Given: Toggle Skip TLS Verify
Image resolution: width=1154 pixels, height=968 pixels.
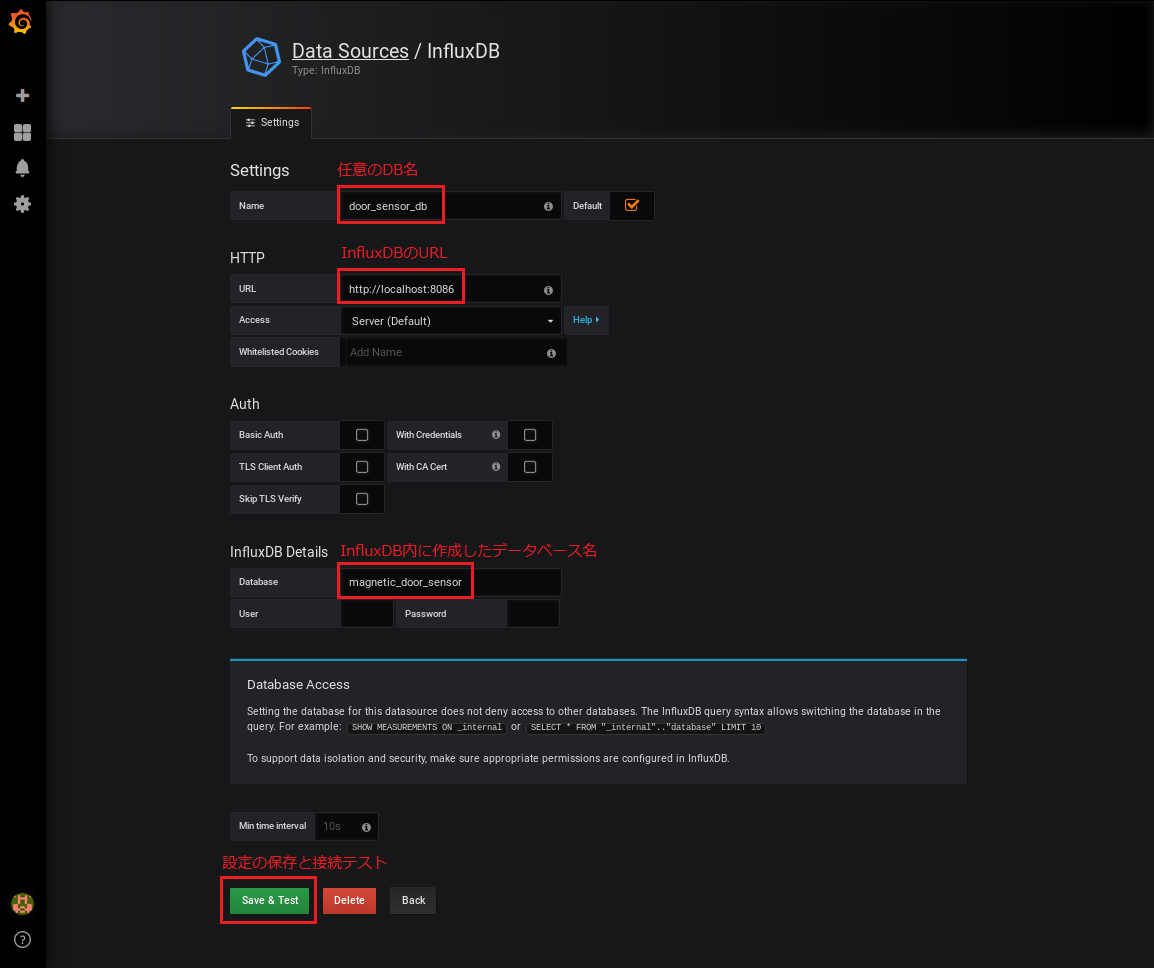Looking at the screenshot, I should click(x=361, y=498).
